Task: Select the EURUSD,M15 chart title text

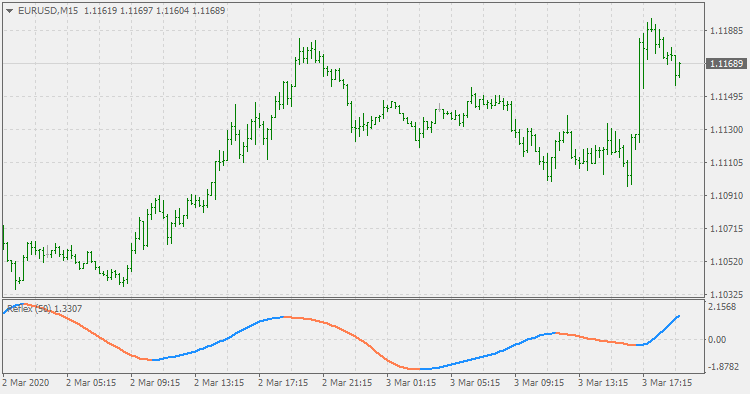Action: point(48,11)
